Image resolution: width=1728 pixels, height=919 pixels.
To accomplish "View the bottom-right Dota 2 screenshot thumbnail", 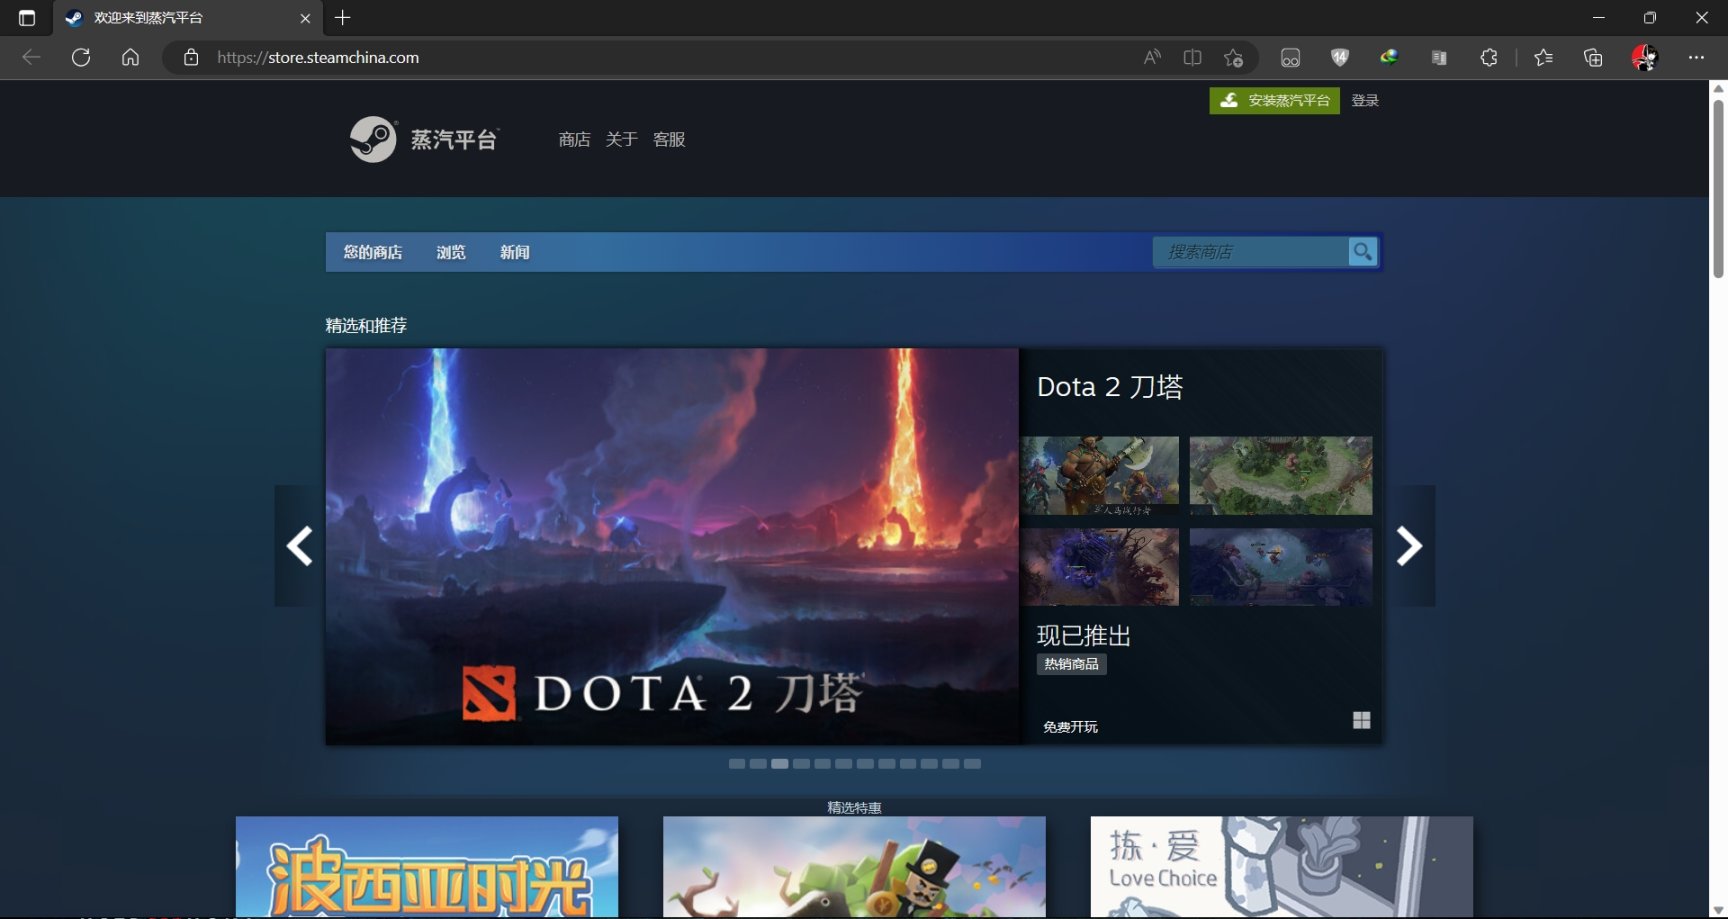I will pos(1281,567).
